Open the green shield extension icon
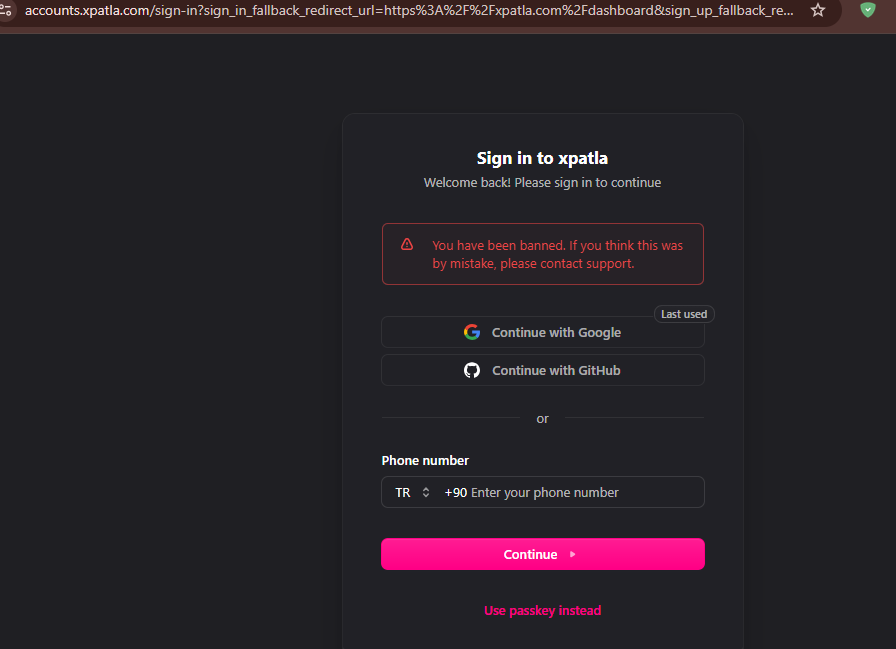896x649 pixels. click(867, 10)
